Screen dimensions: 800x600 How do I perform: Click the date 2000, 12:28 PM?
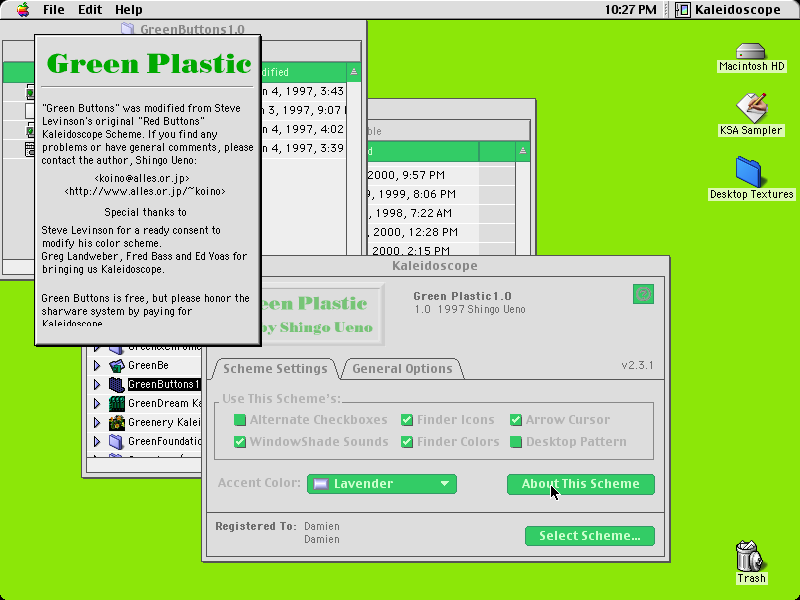tap(415, 232)
